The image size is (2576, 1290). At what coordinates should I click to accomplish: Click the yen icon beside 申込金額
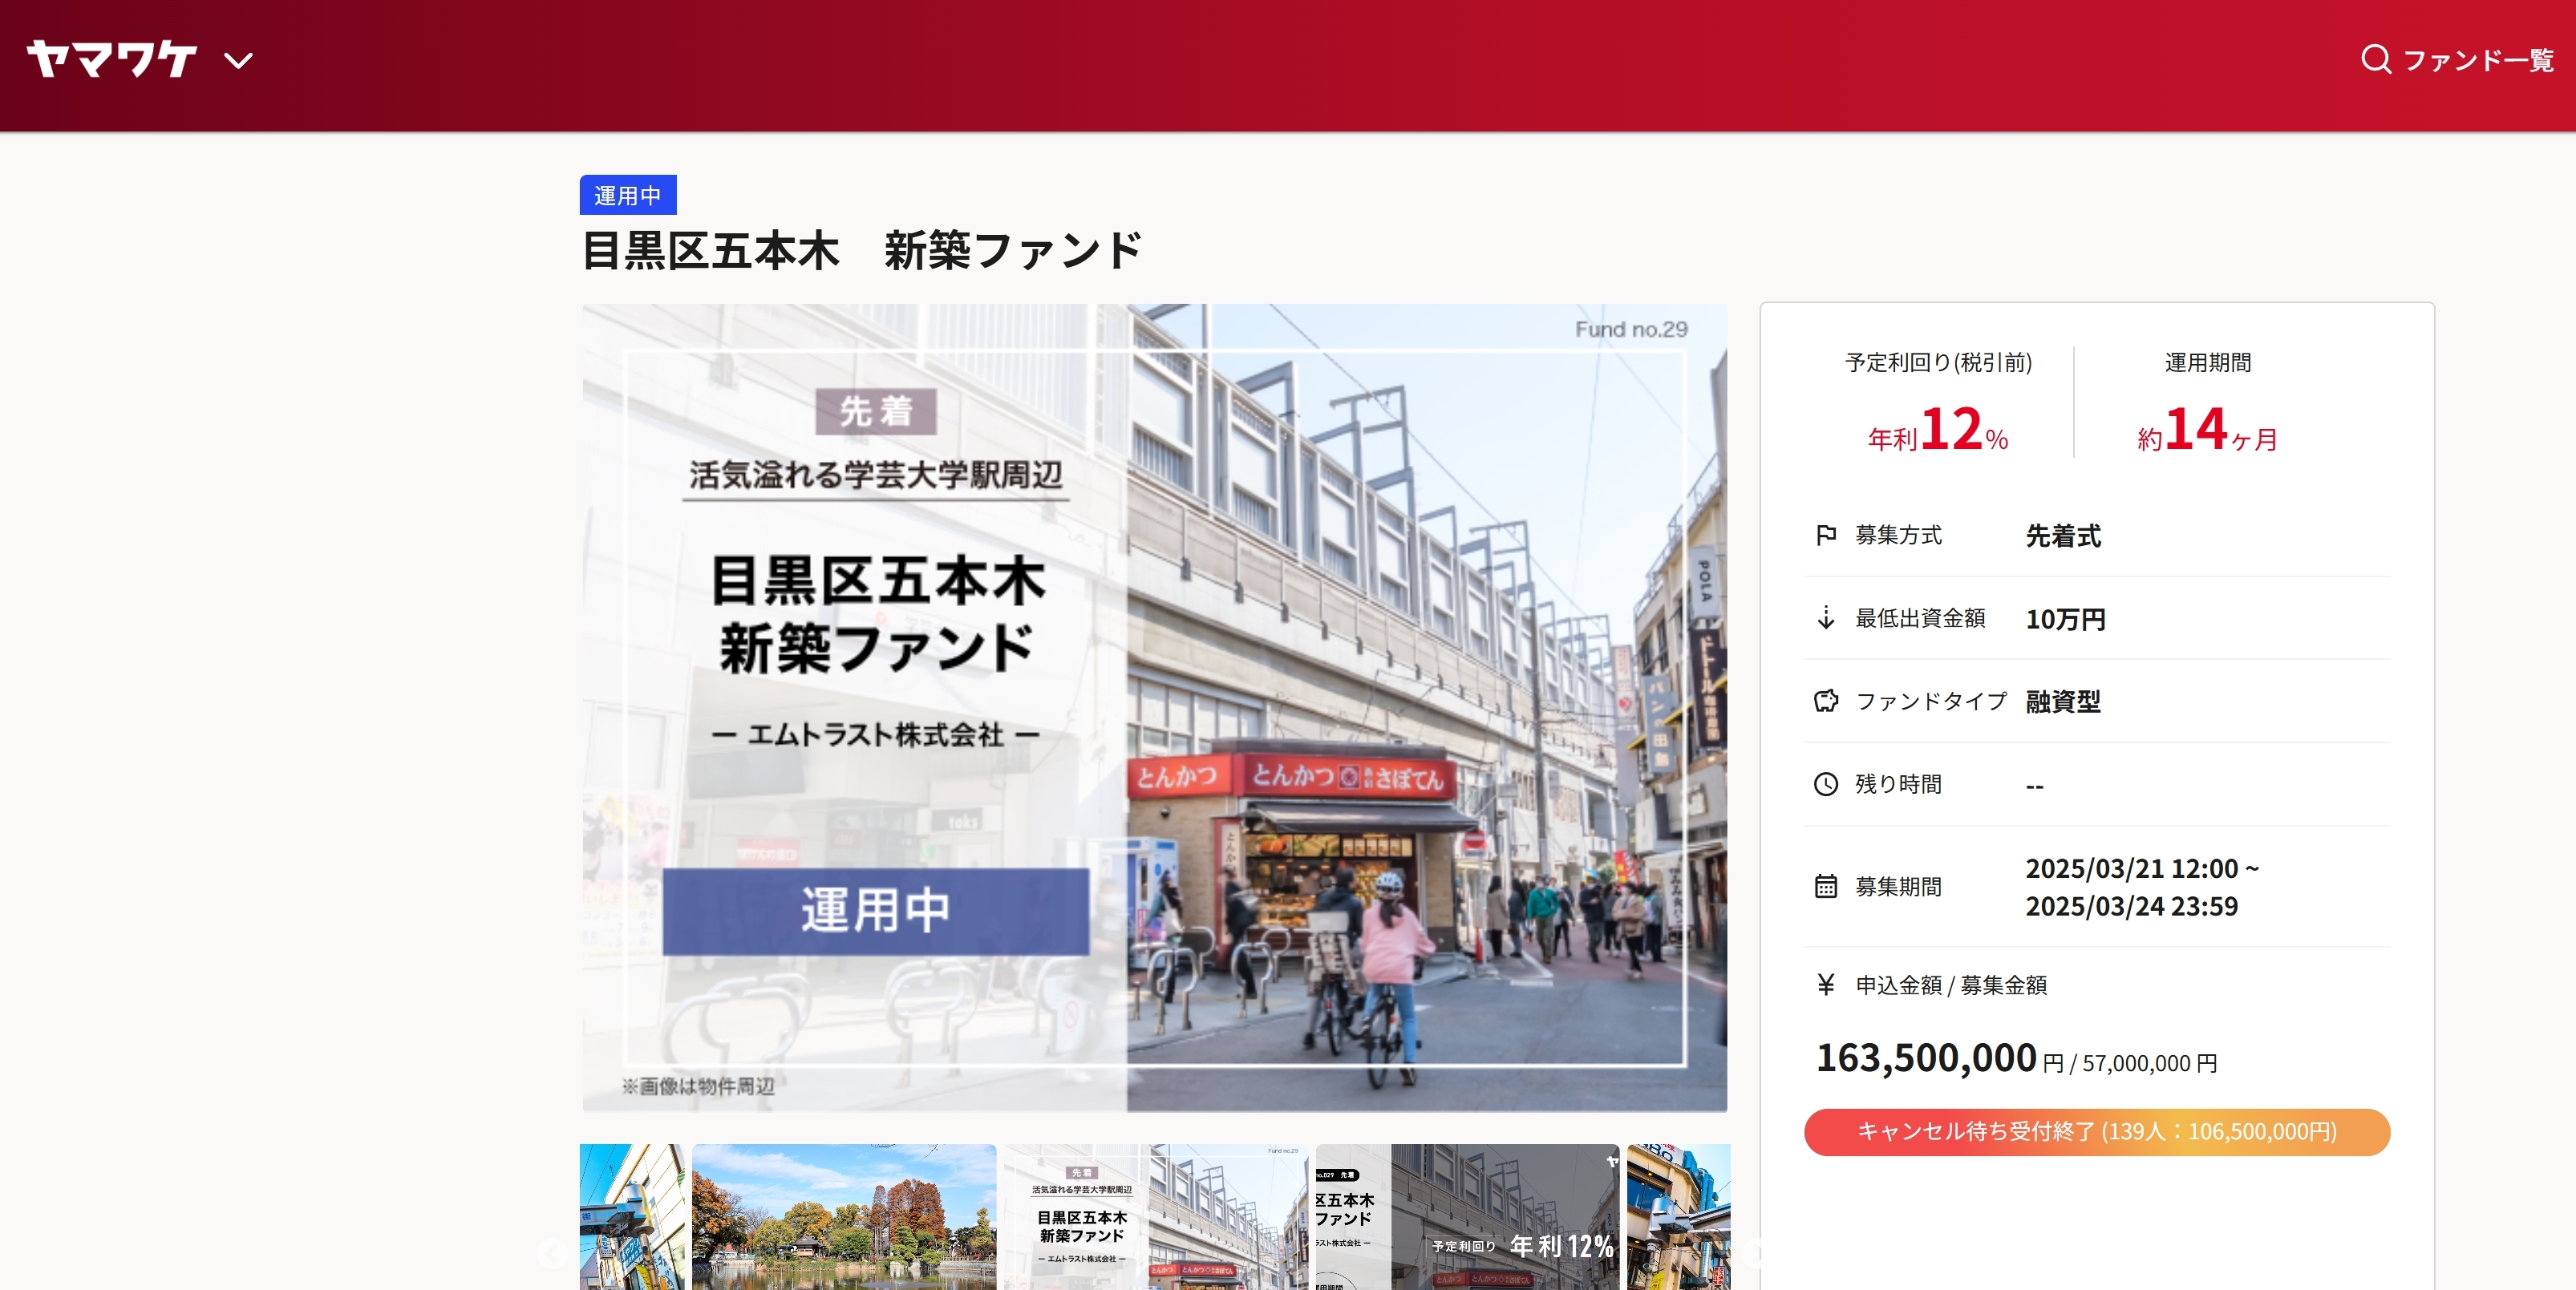[1825, 985]
